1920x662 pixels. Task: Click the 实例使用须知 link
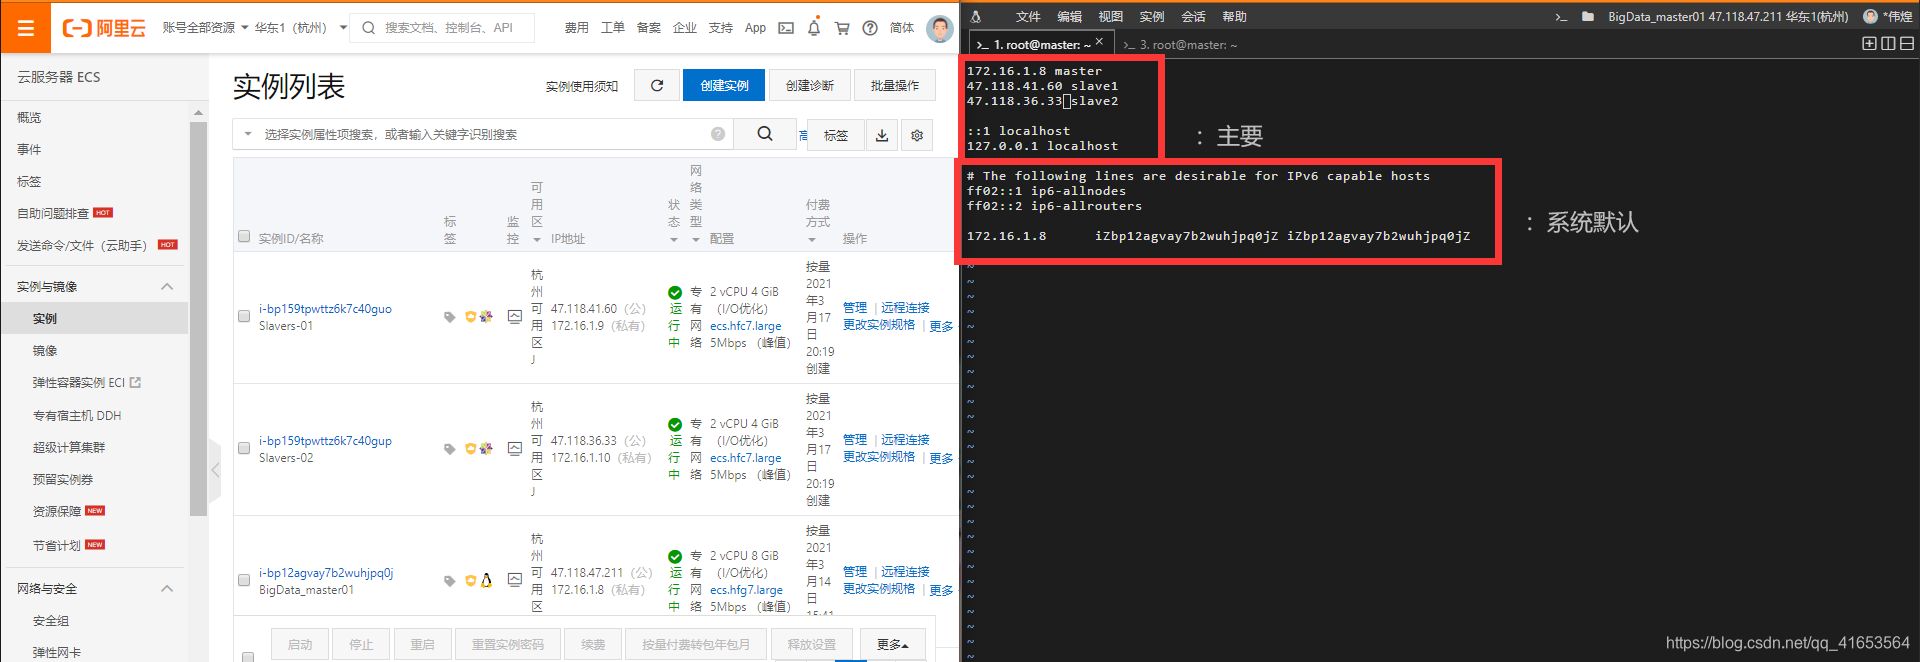pyautogui.click(x=582, y=87)
